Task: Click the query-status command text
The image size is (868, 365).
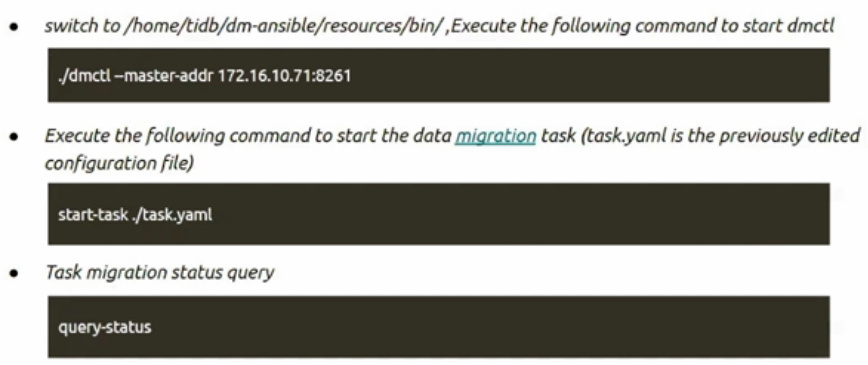Action: pyautogui.click(x=105, y=327)
